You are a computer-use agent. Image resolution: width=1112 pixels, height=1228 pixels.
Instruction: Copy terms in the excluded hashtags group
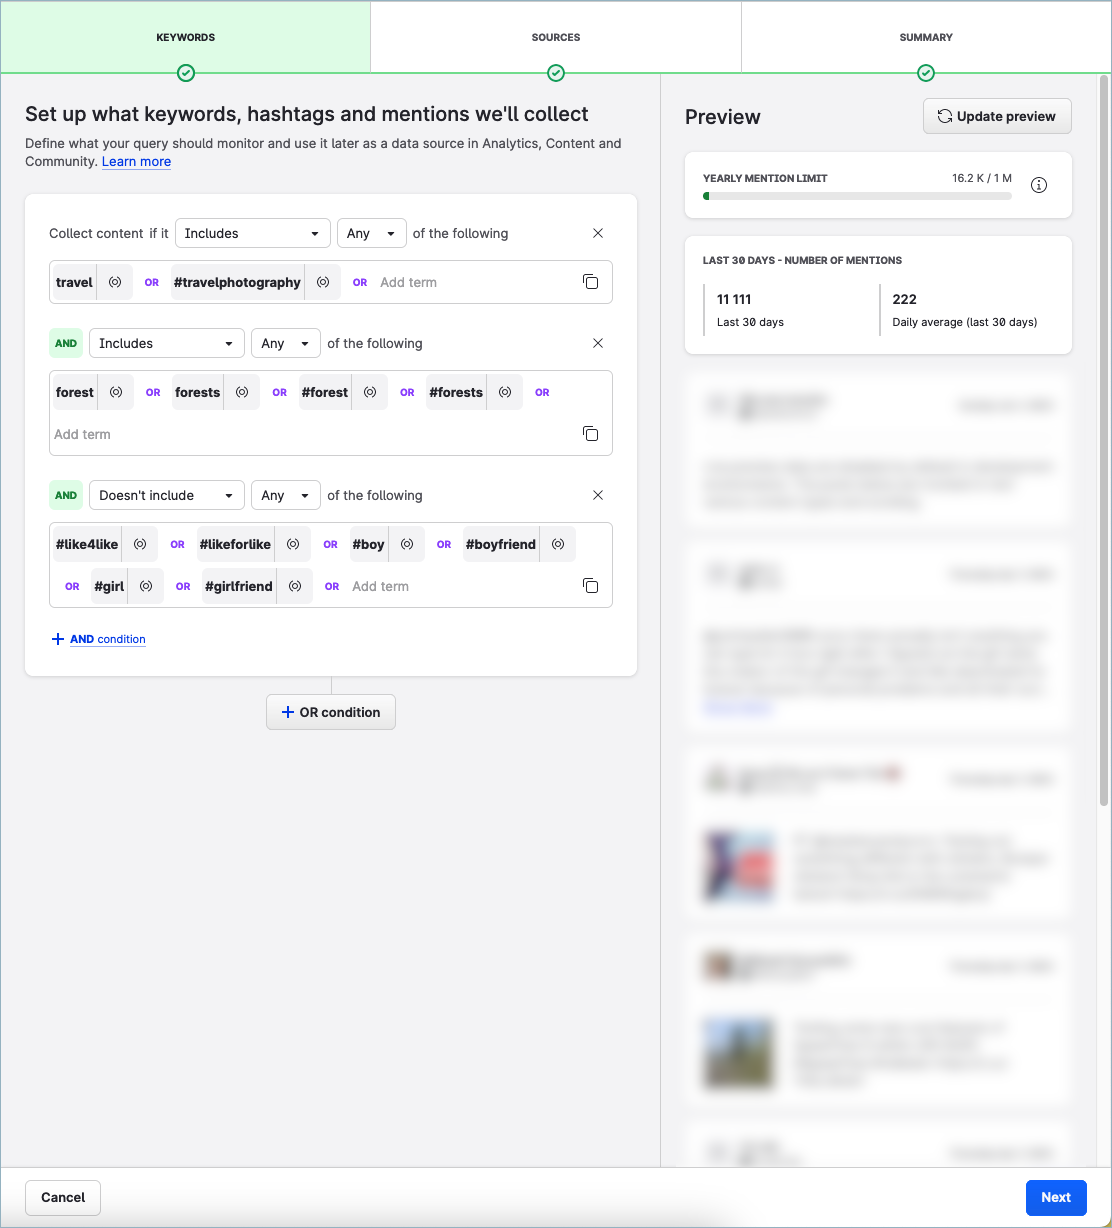click(590, 586)
